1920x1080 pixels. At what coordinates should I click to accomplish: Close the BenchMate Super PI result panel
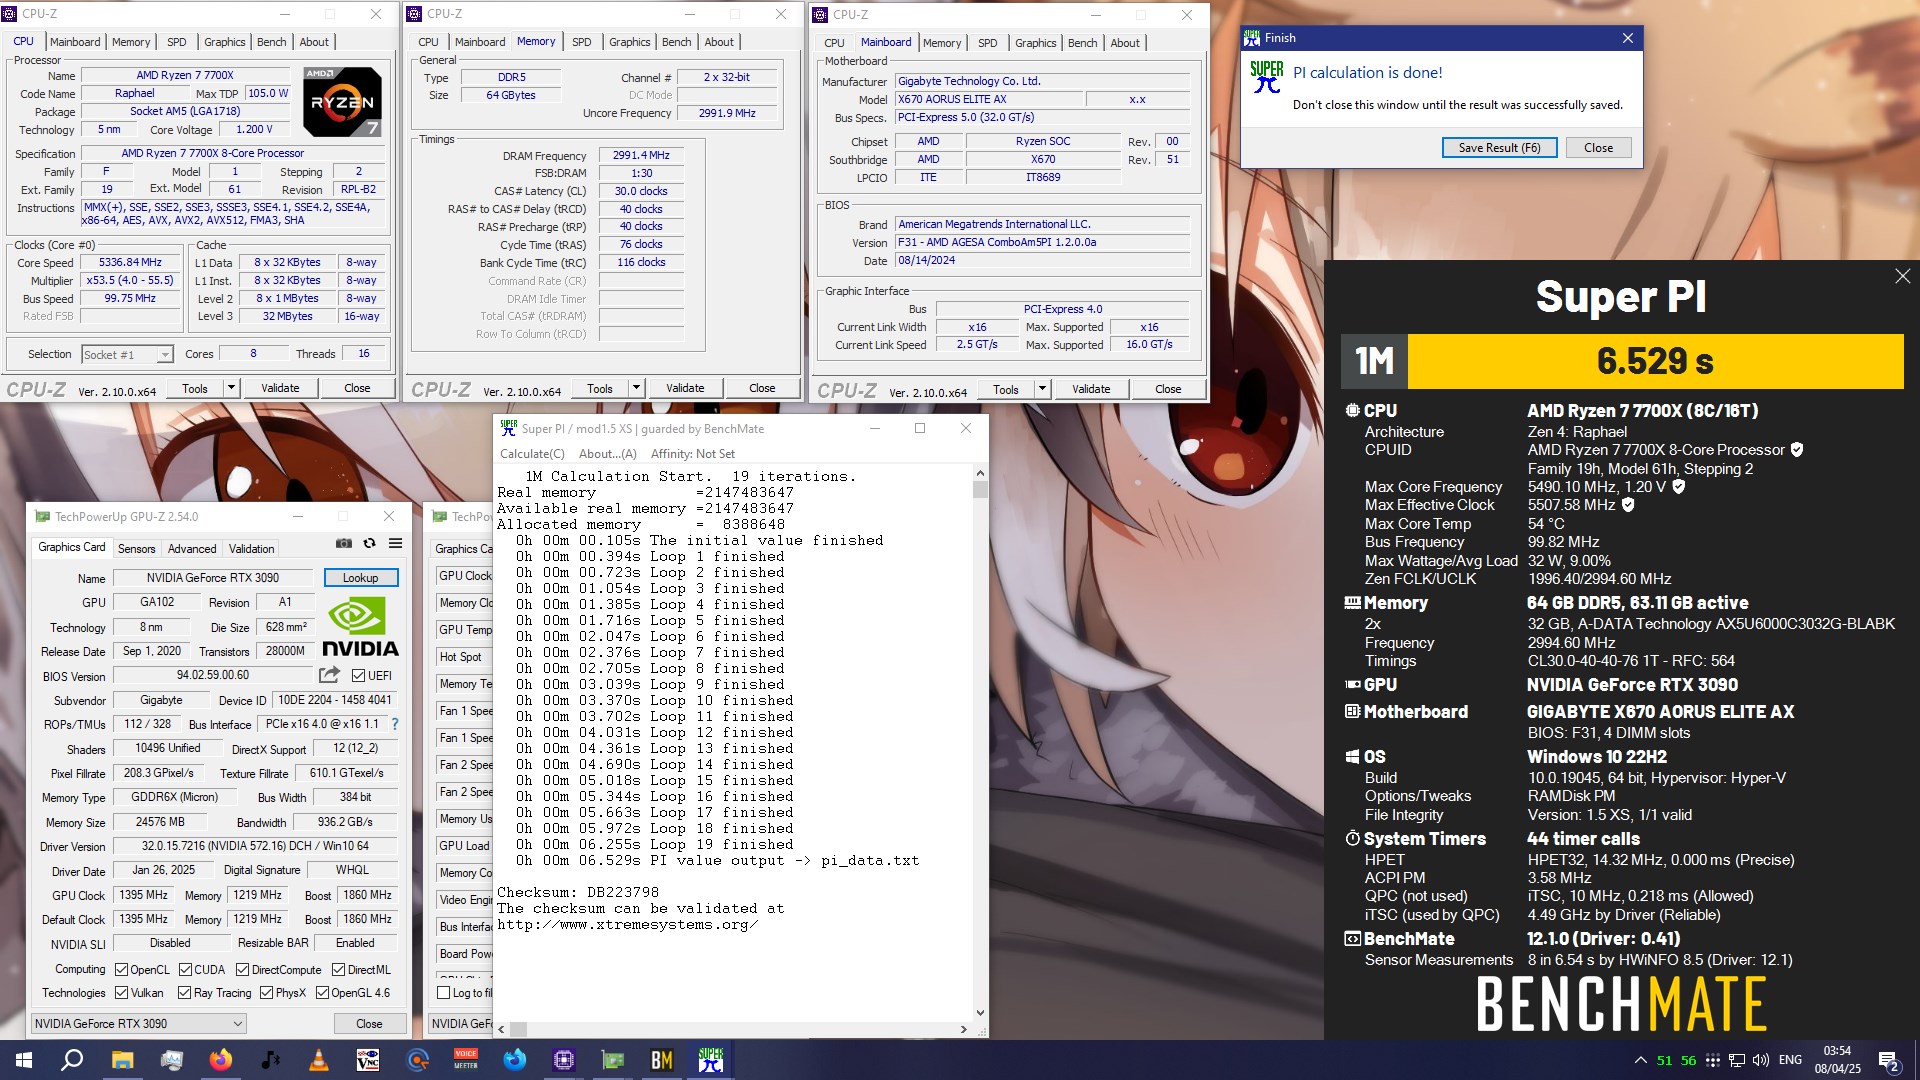click(1902, 276)
